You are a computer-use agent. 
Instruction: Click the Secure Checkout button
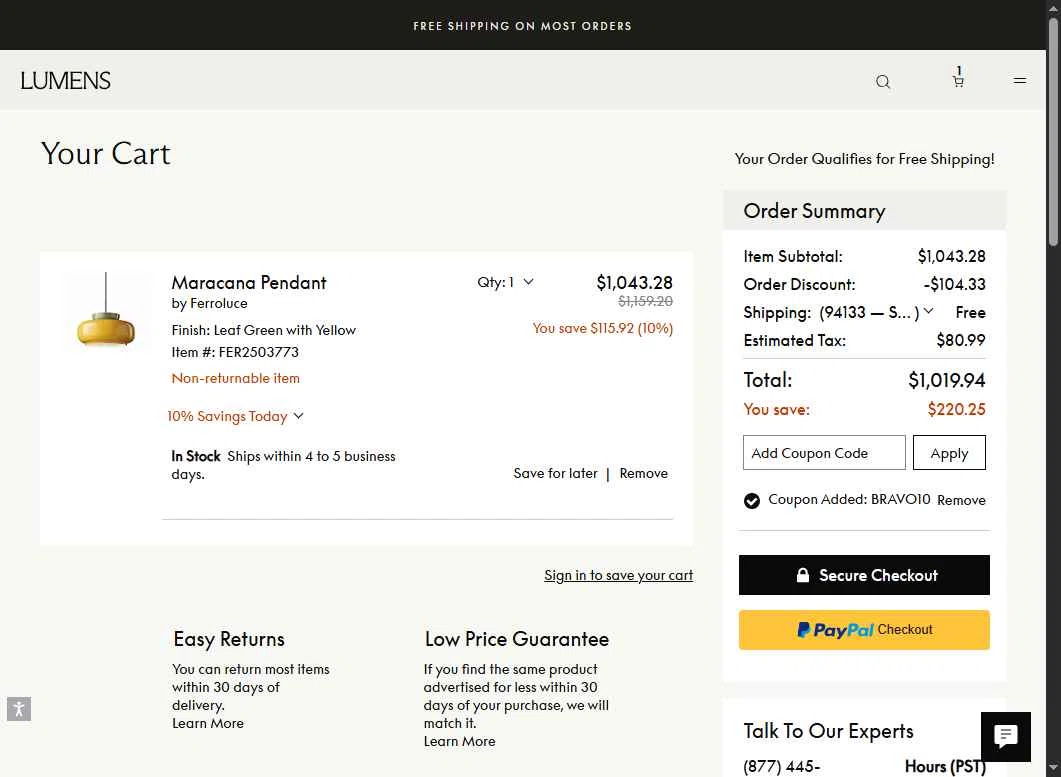[x=864, y=575]
